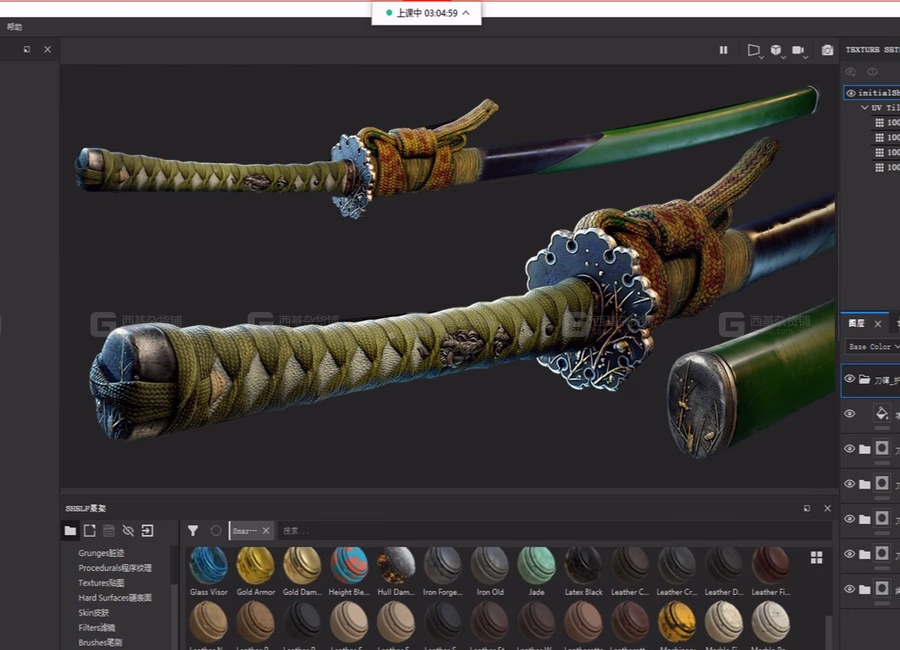The height and width of the screenshot is (650, 900).
Task: Click the shelf folder icon
Action: click(70, 531)
